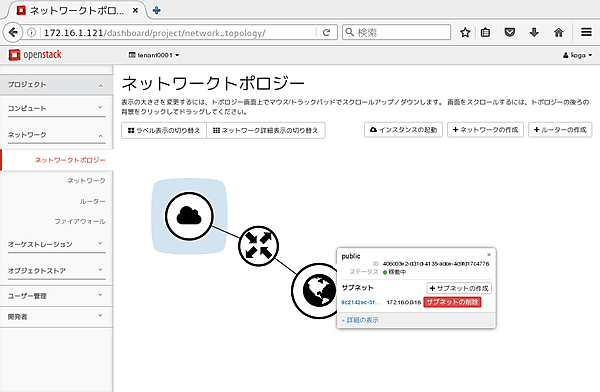
Task: Close the public network popup
Action: pos(489,255)
